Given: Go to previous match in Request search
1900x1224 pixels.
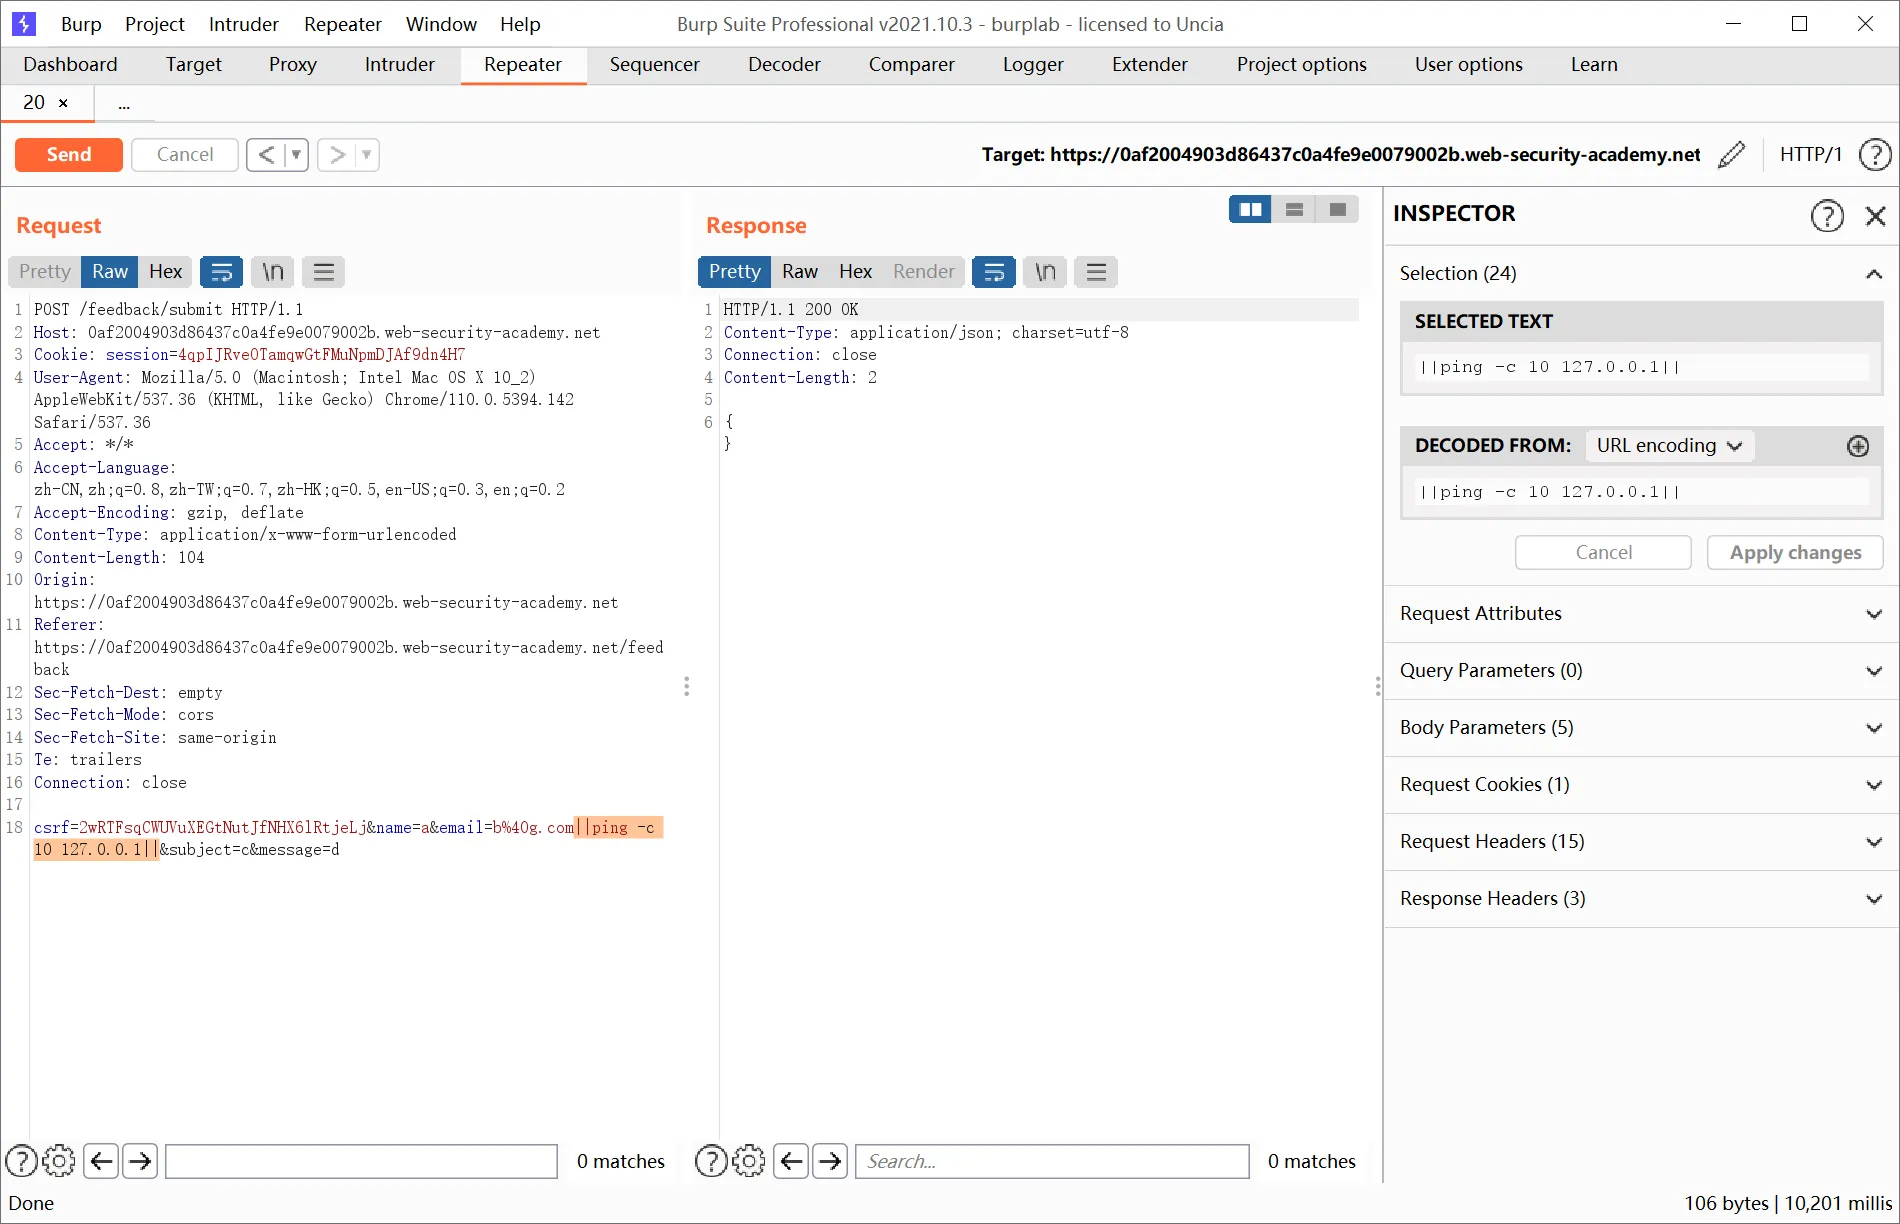Looking at the screenshot, I should coord(101,1161).
